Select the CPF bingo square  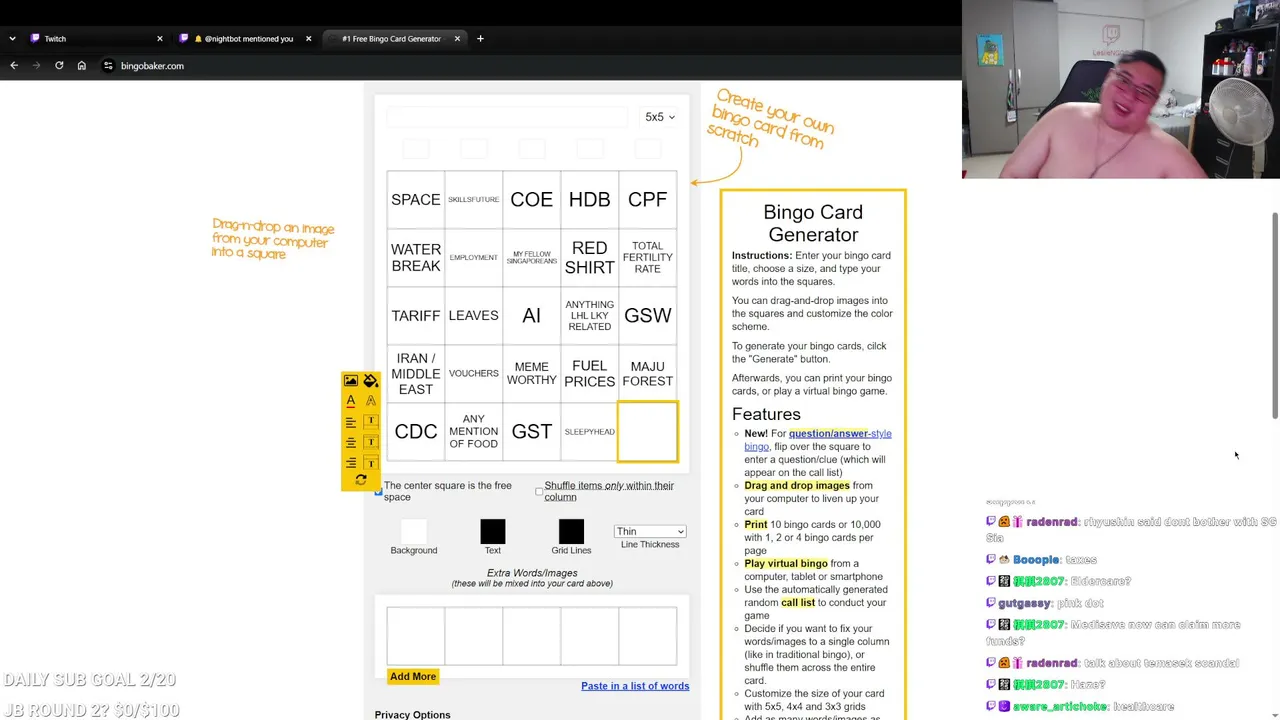[648, 200]
